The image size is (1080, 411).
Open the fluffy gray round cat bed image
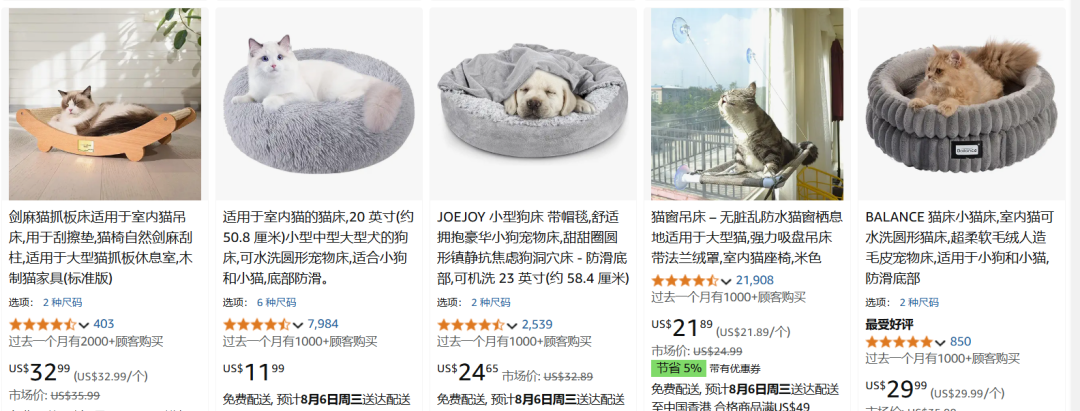coord(319,104)
